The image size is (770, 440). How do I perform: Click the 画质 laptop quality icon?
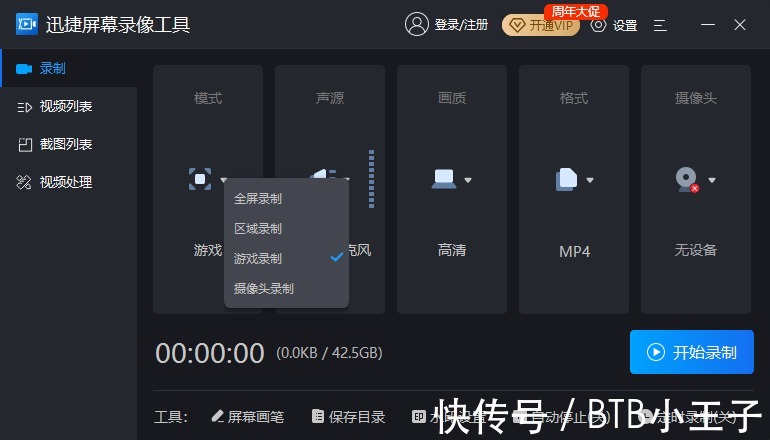coord(444,179)
